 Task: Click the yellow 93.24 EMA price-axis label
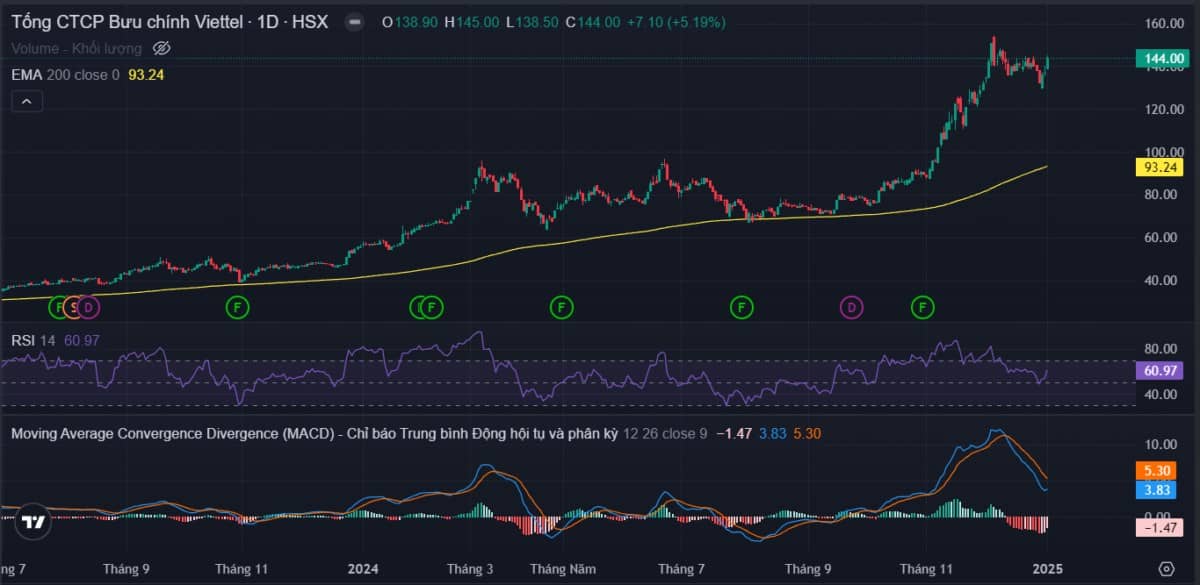coord(1159,167)
